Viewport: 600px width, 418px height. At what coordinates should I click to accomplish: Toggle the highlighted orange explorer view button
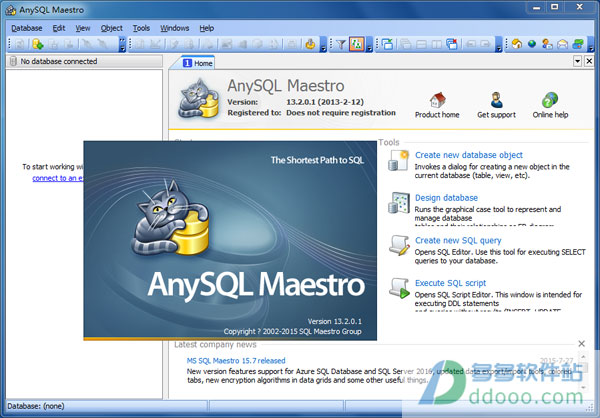pyautogui.click(x=357, y=44)
